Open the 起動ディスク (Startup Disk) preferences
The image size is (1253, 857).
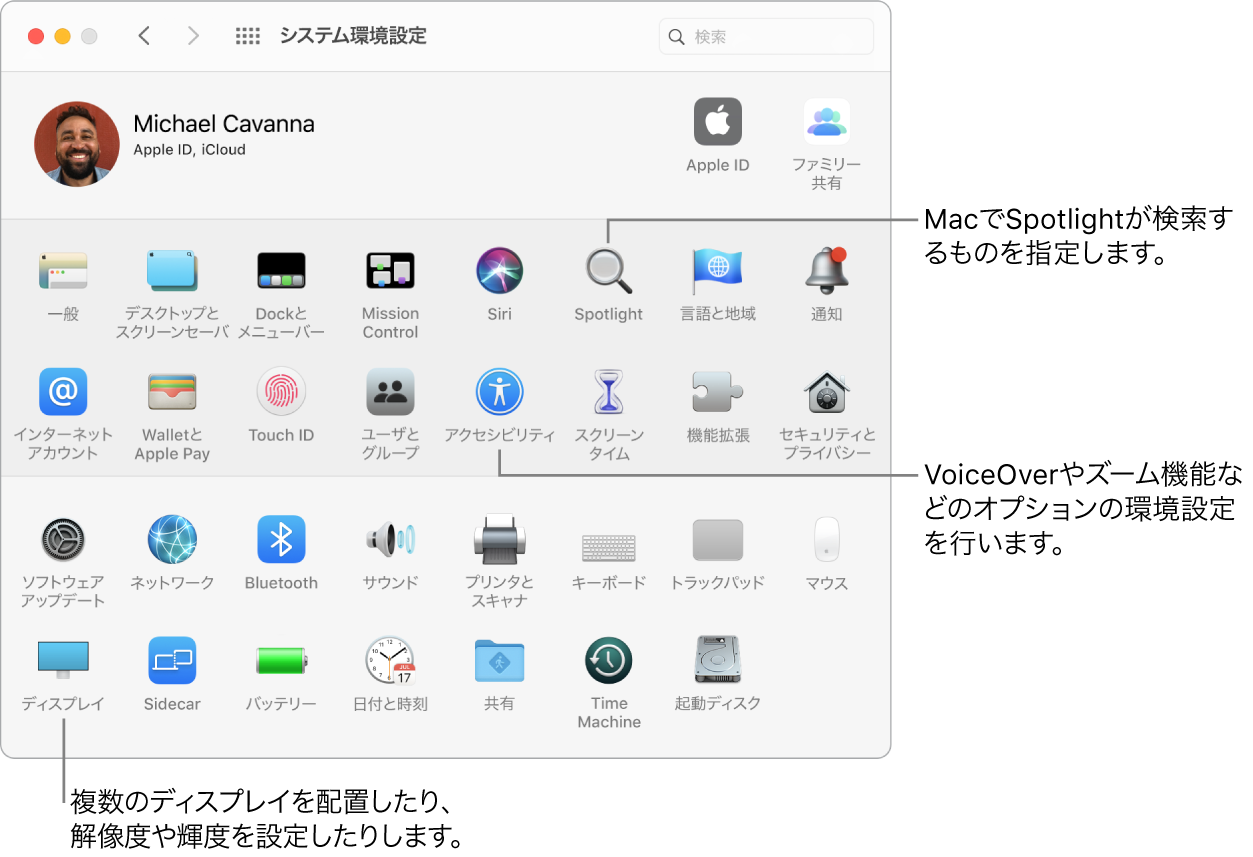pyautogui.click(x=717, y=660)
